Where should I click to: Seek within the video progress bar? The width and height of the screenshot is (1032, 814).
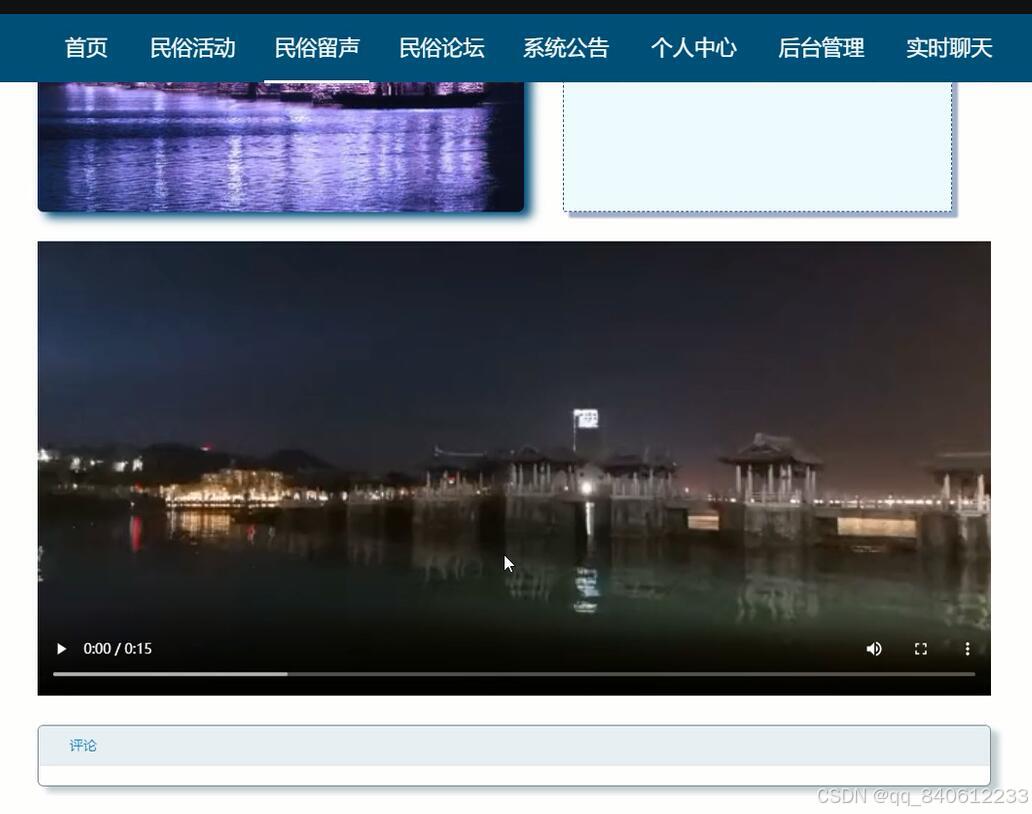tap(513, 674)
